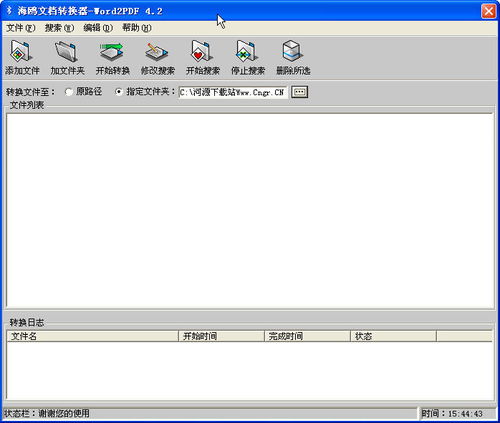Click the 开始搜索 (Start Search) icon

[x=203, y=57]
